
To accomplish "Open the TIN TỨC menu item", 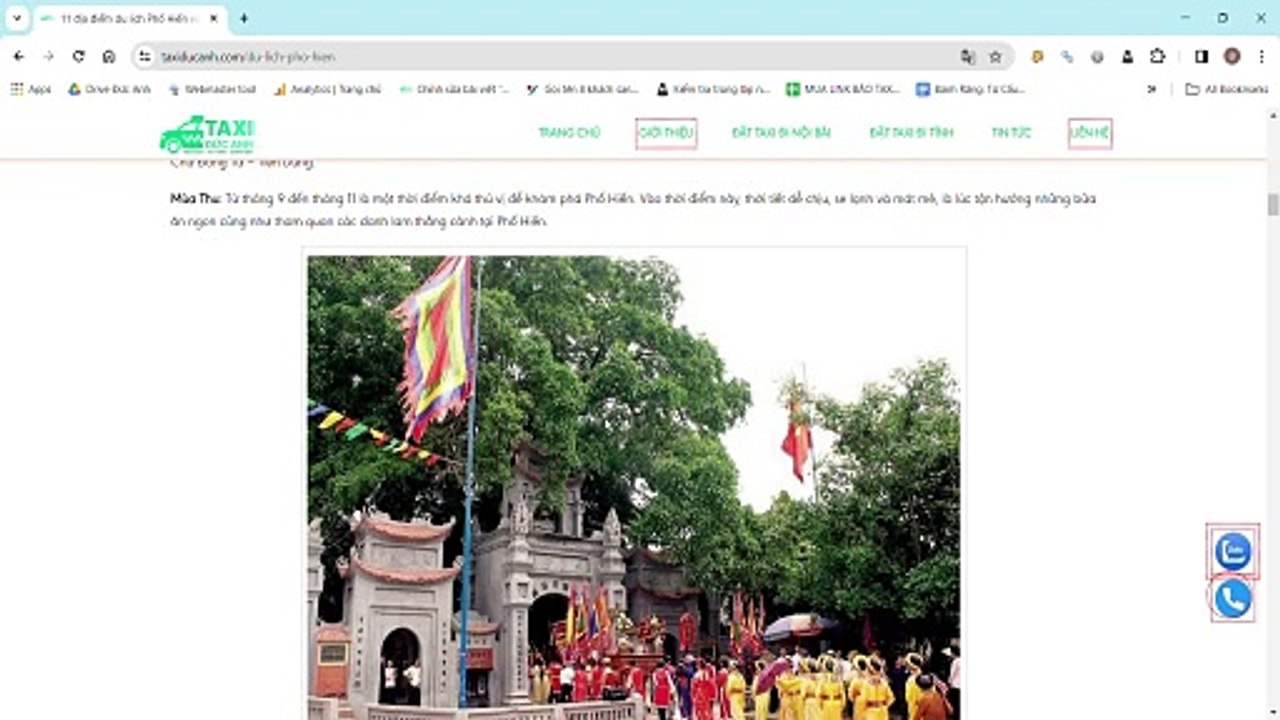I will 1011,133.
